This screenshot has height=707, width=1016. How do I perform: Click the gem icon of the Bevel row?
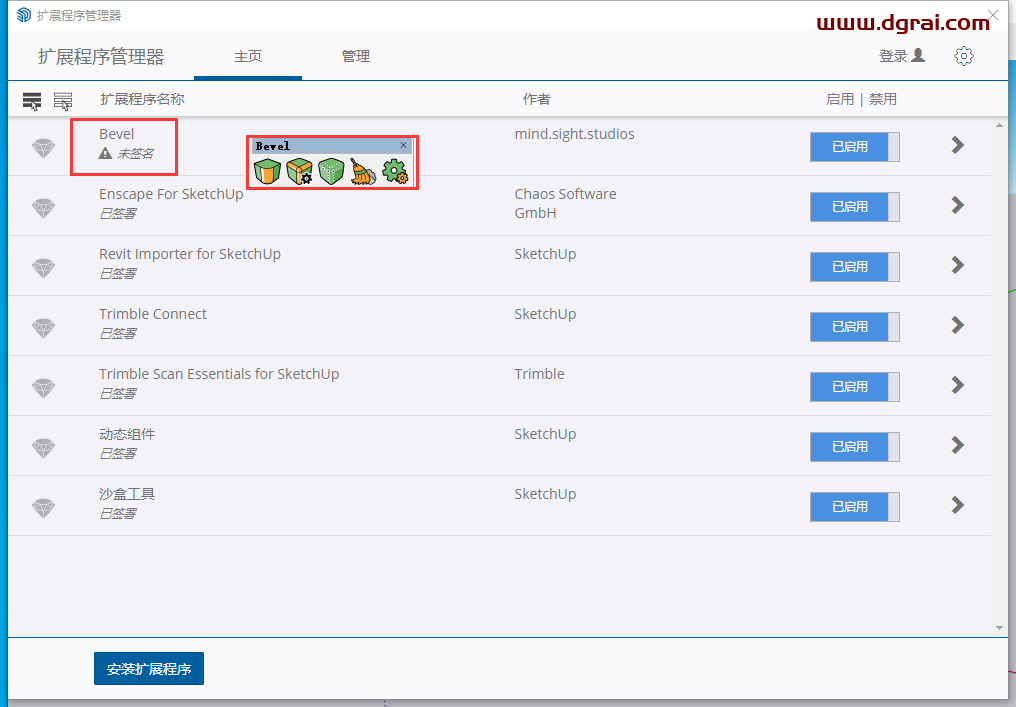coord(43,148)
